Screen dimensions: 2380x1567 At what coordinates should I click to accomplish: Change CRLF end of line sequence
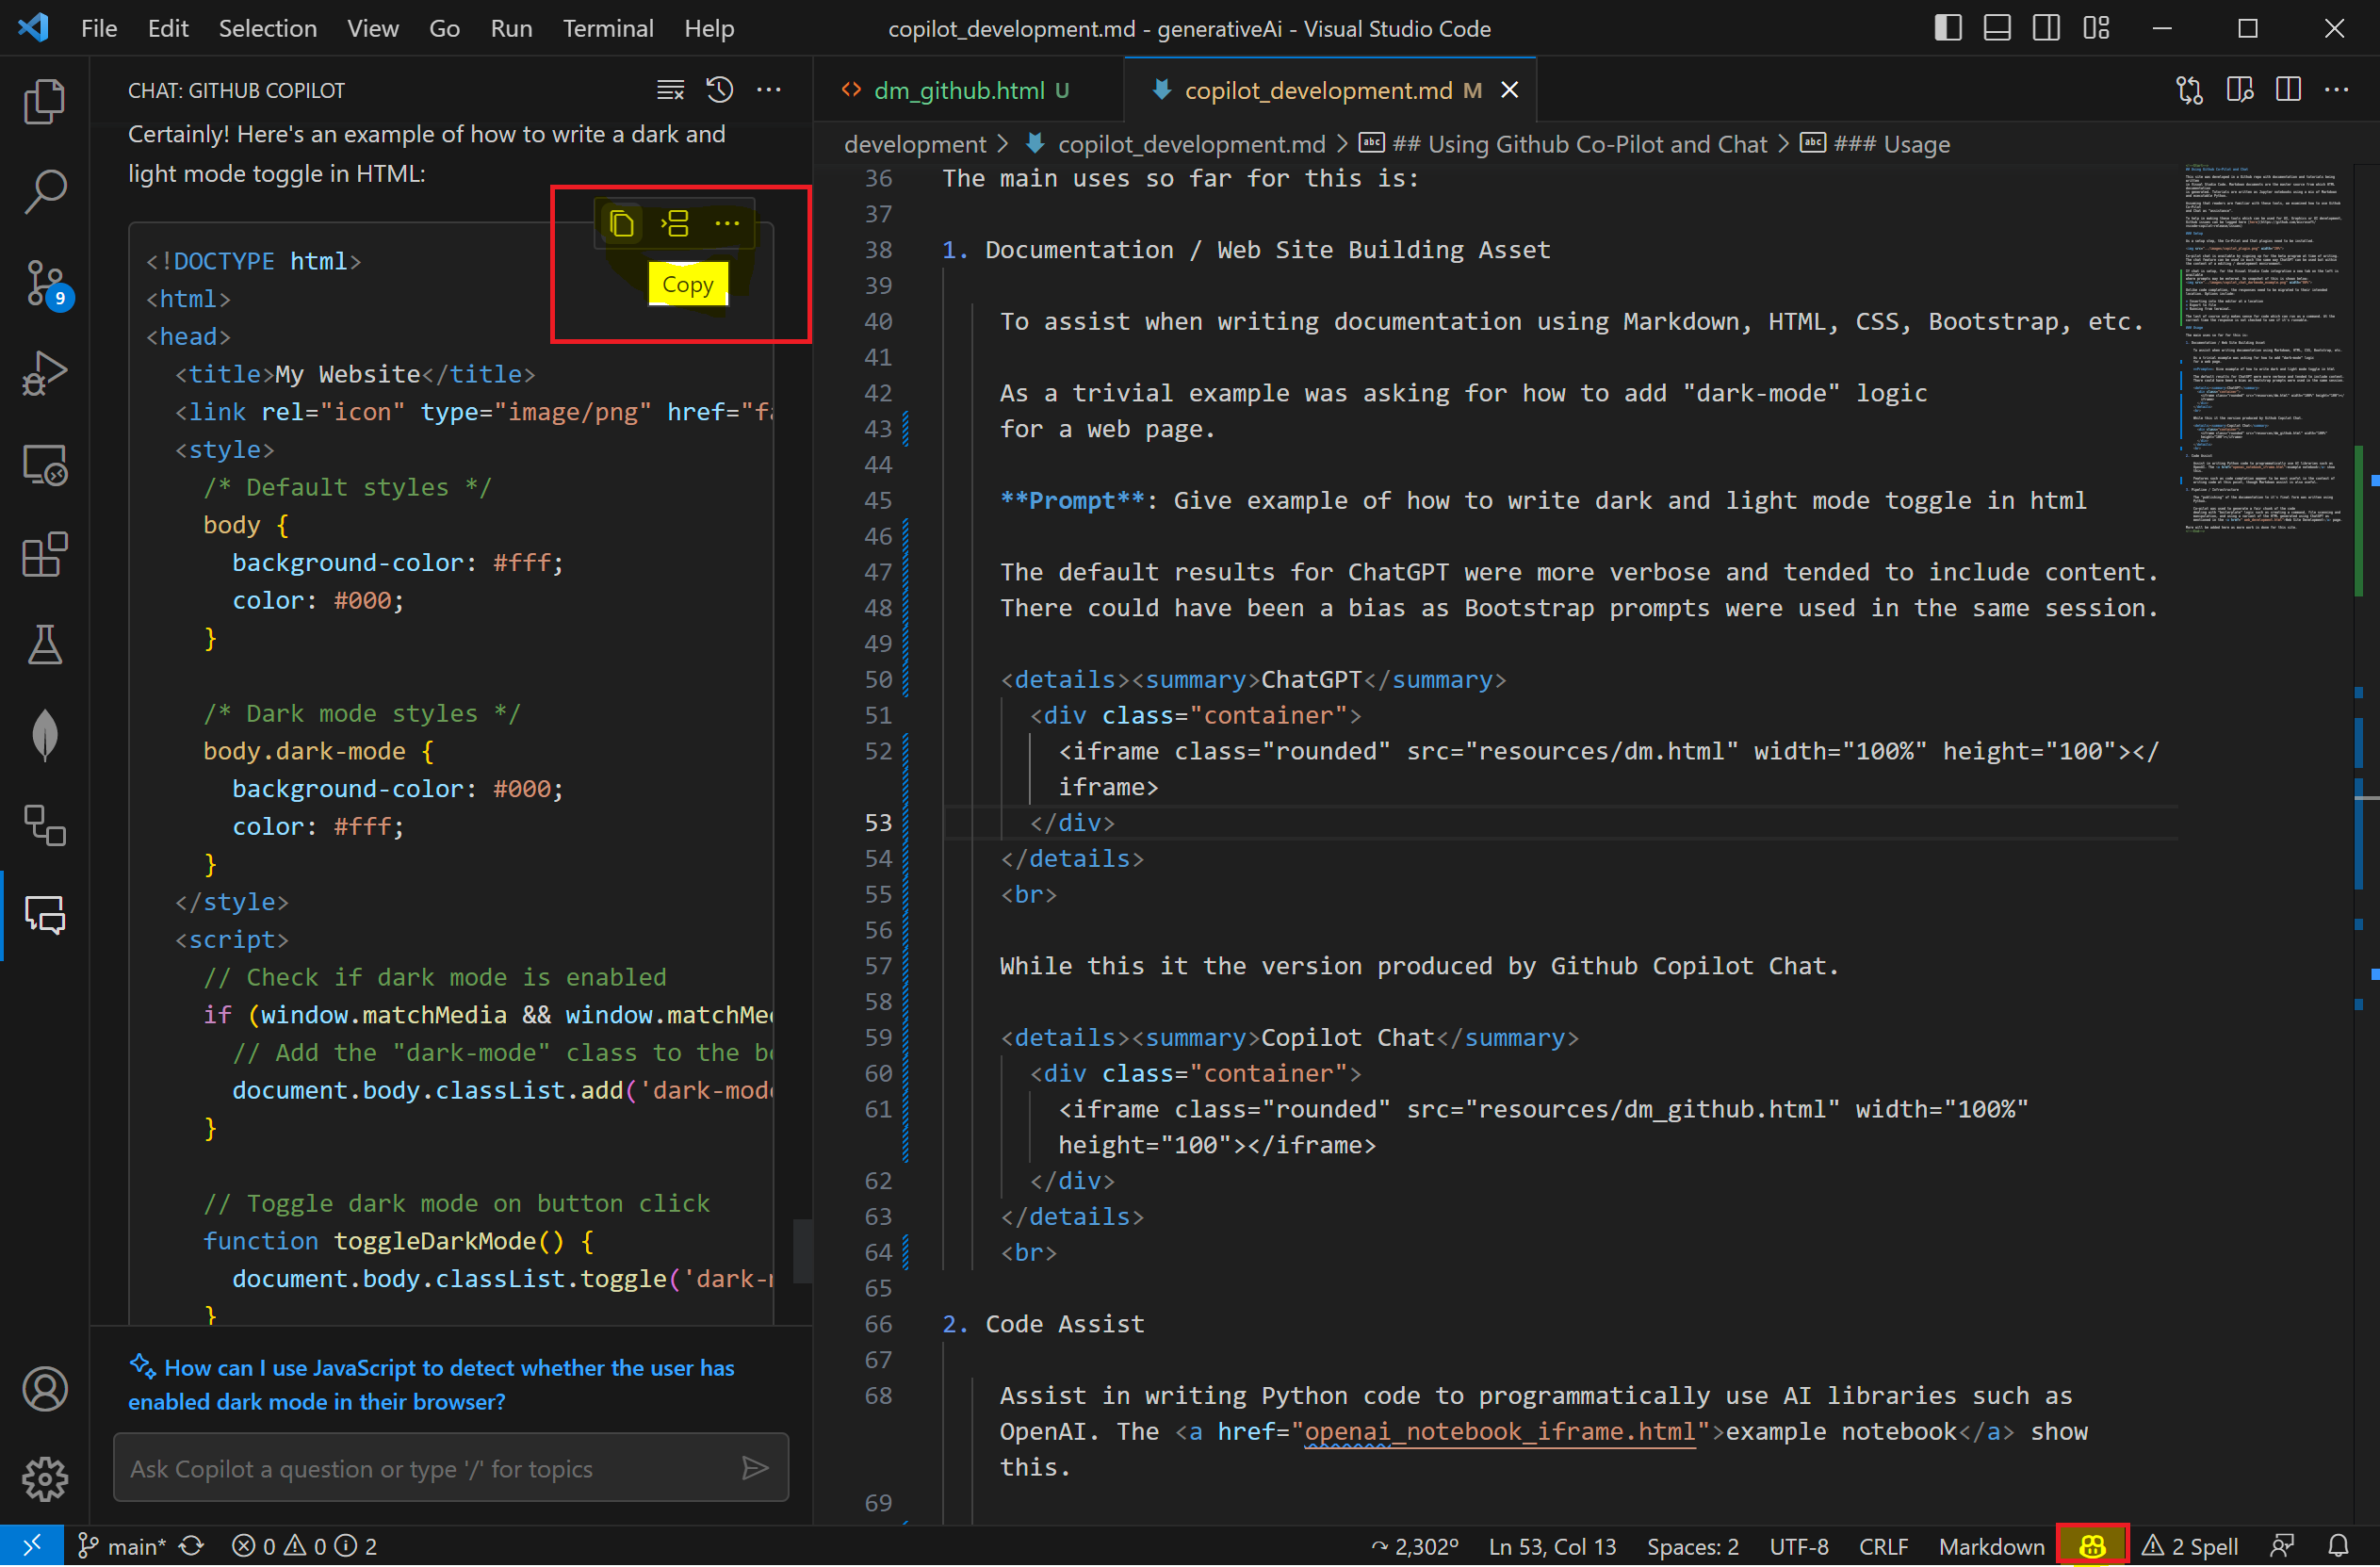1883,1547
